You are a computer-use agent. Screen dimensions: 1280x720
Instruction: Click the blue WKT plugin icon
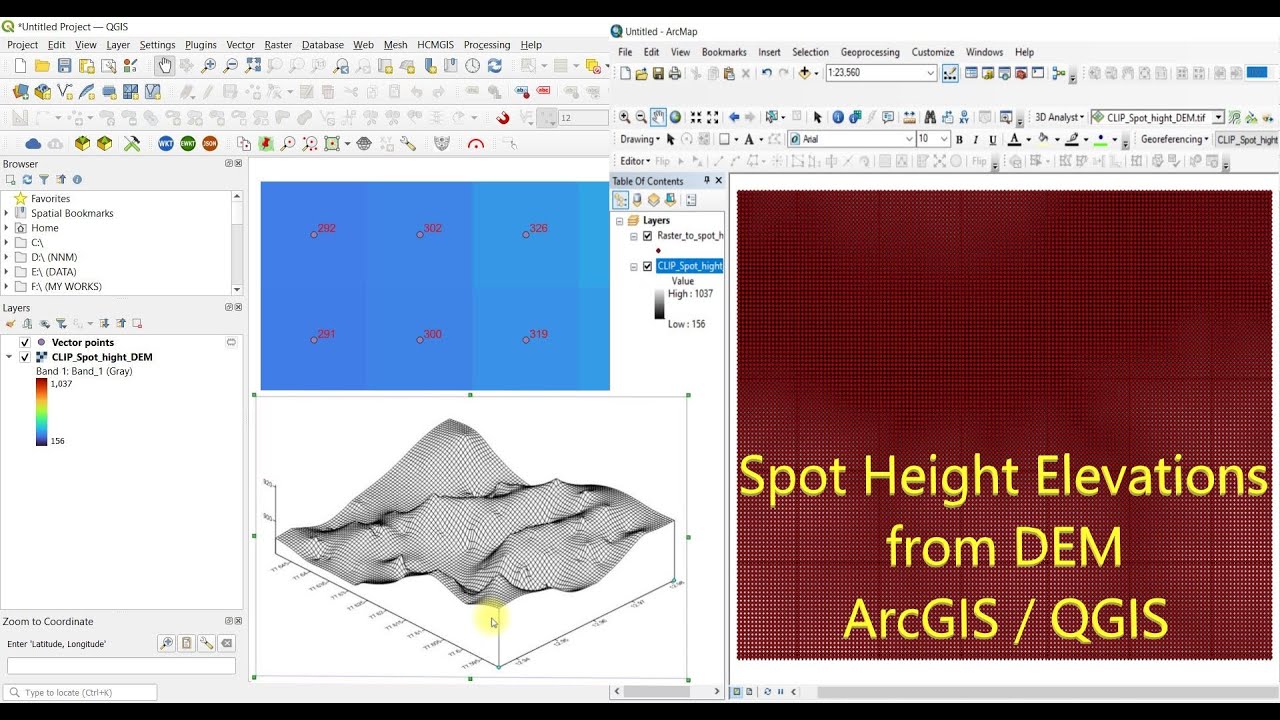point(166,144)
